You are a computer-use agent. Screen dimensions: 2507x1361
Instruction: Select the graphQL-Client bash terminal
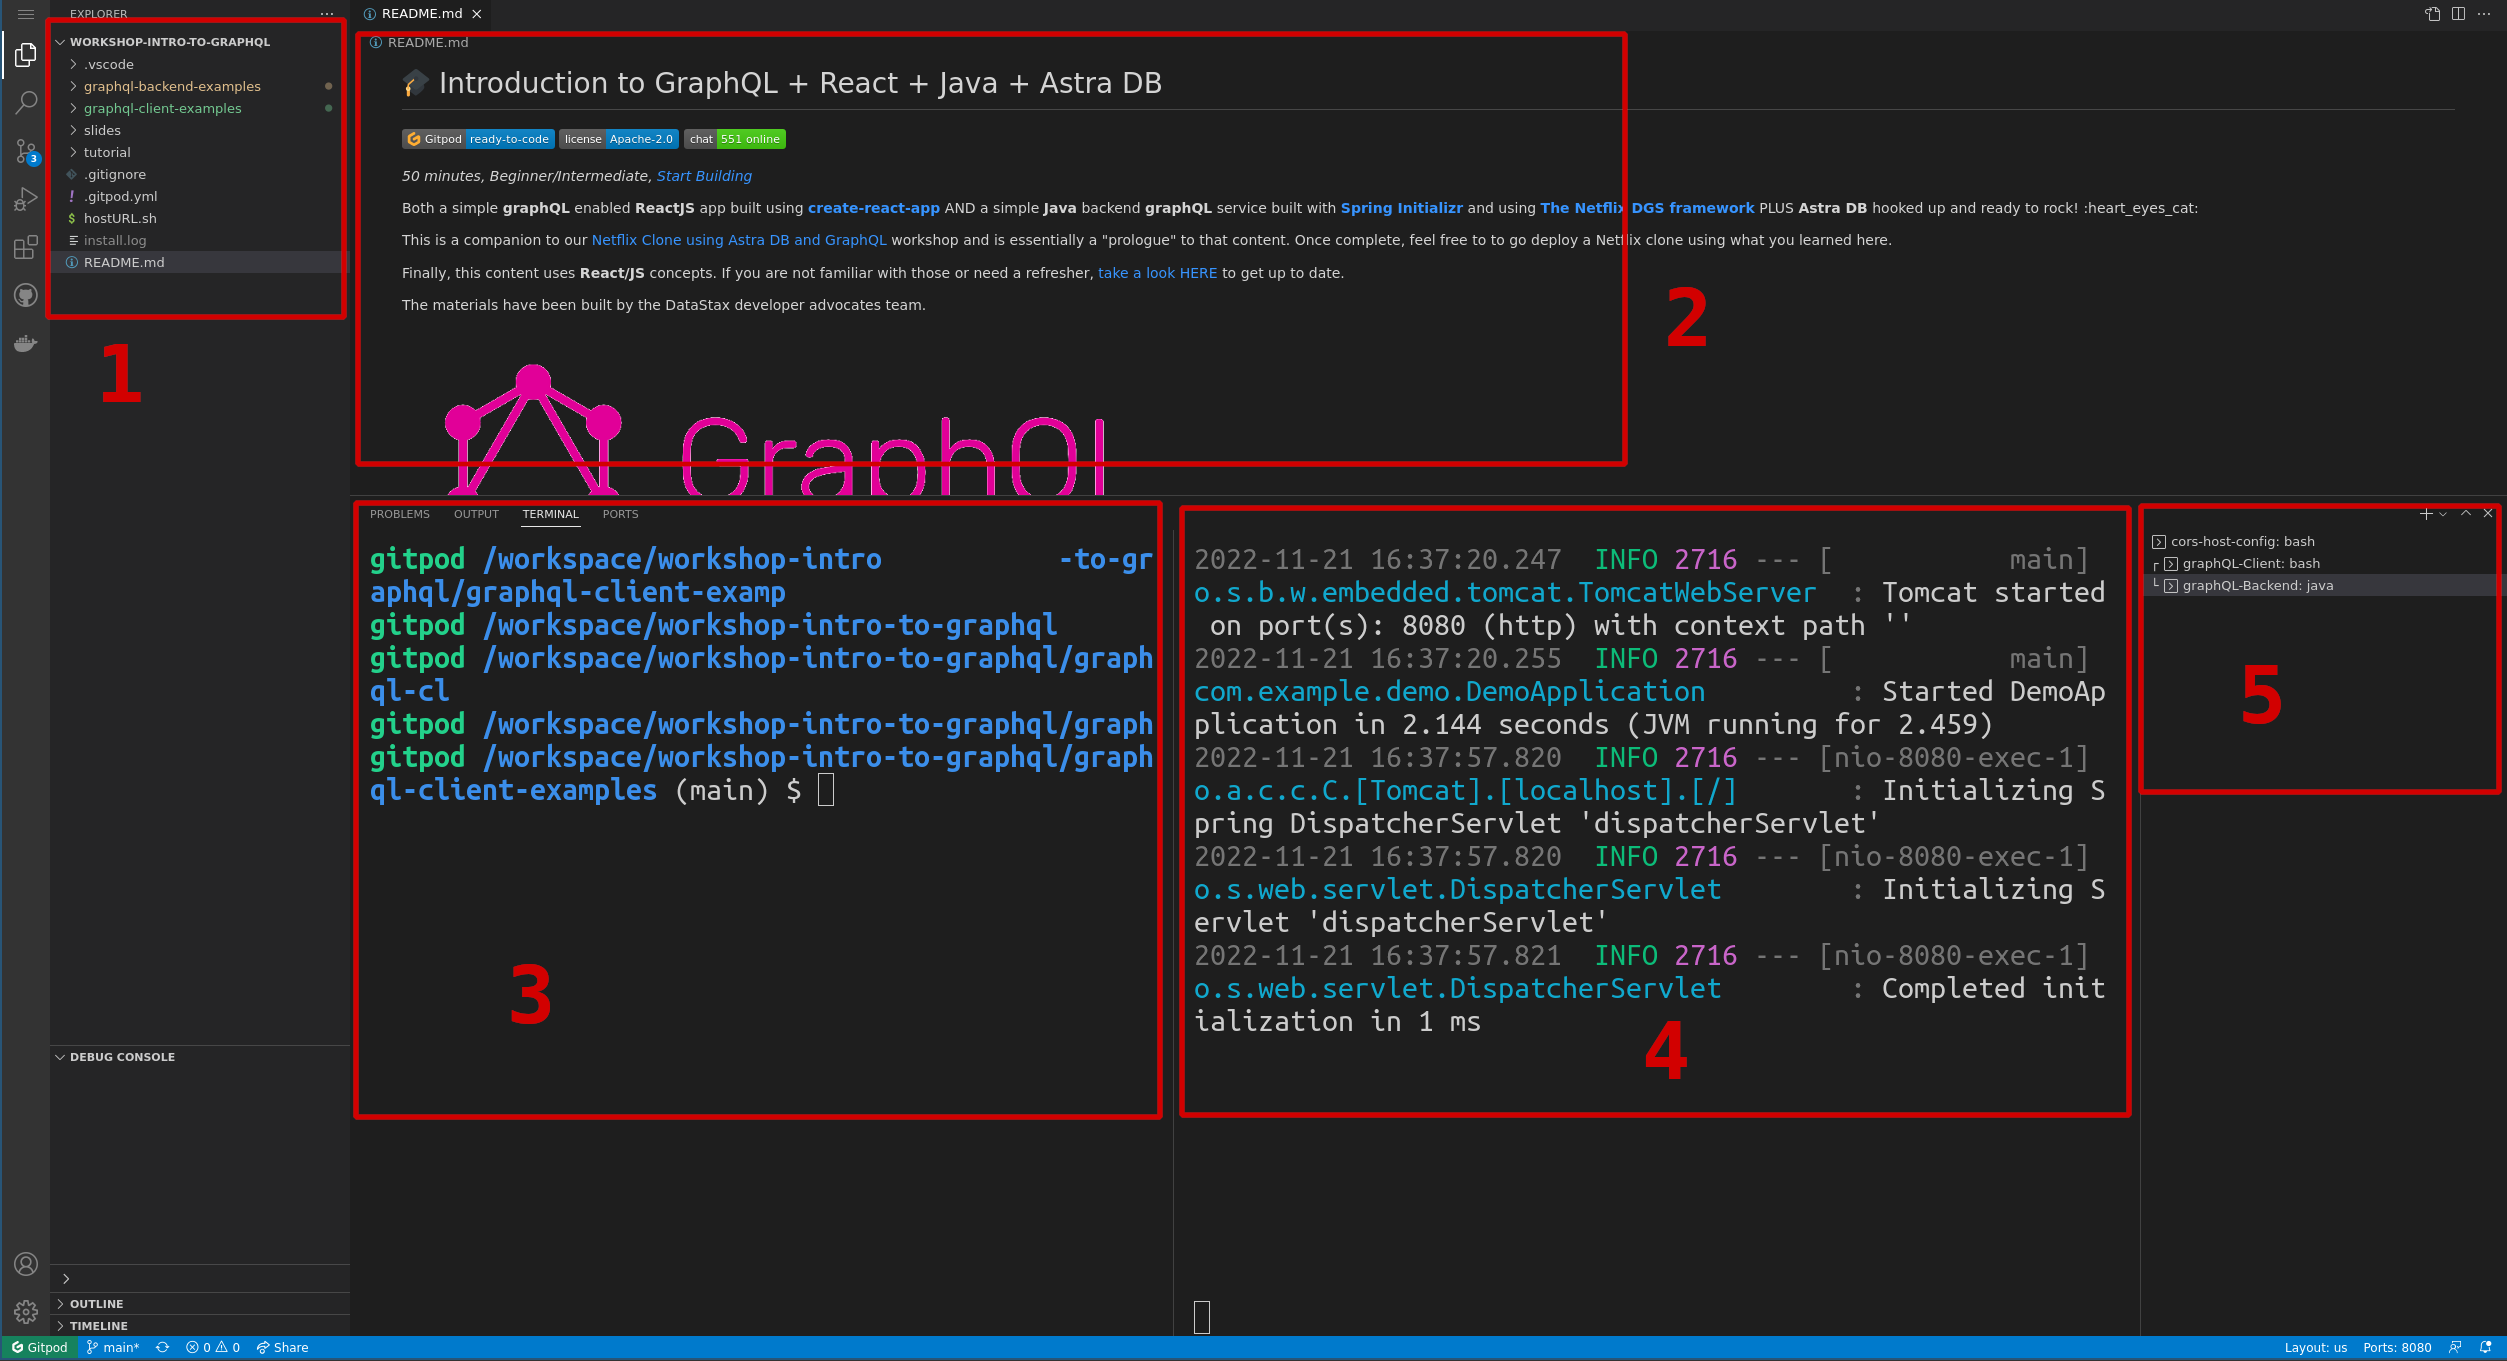2250,564
